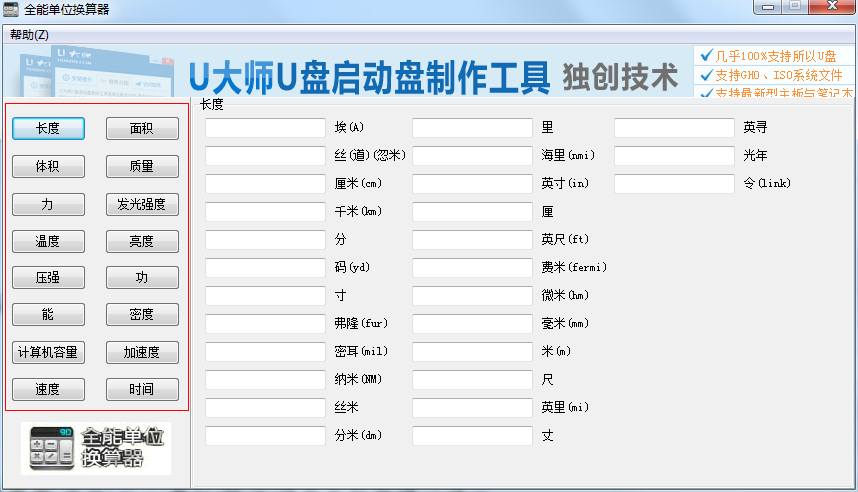Image resolution: width=858 pixels, height=492 pixels.
Task: Select the 长度 category button
Action: pos(48,128)
